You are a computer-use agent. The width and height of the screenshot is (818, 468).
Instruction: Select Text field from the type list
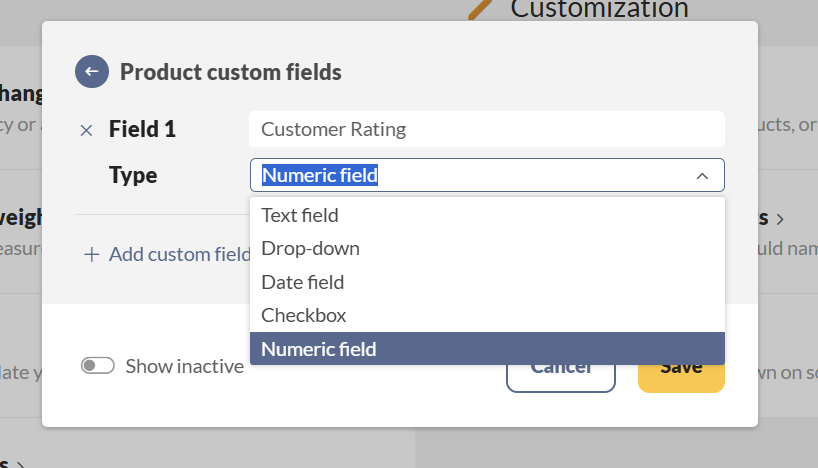click(x=300, y=215)
